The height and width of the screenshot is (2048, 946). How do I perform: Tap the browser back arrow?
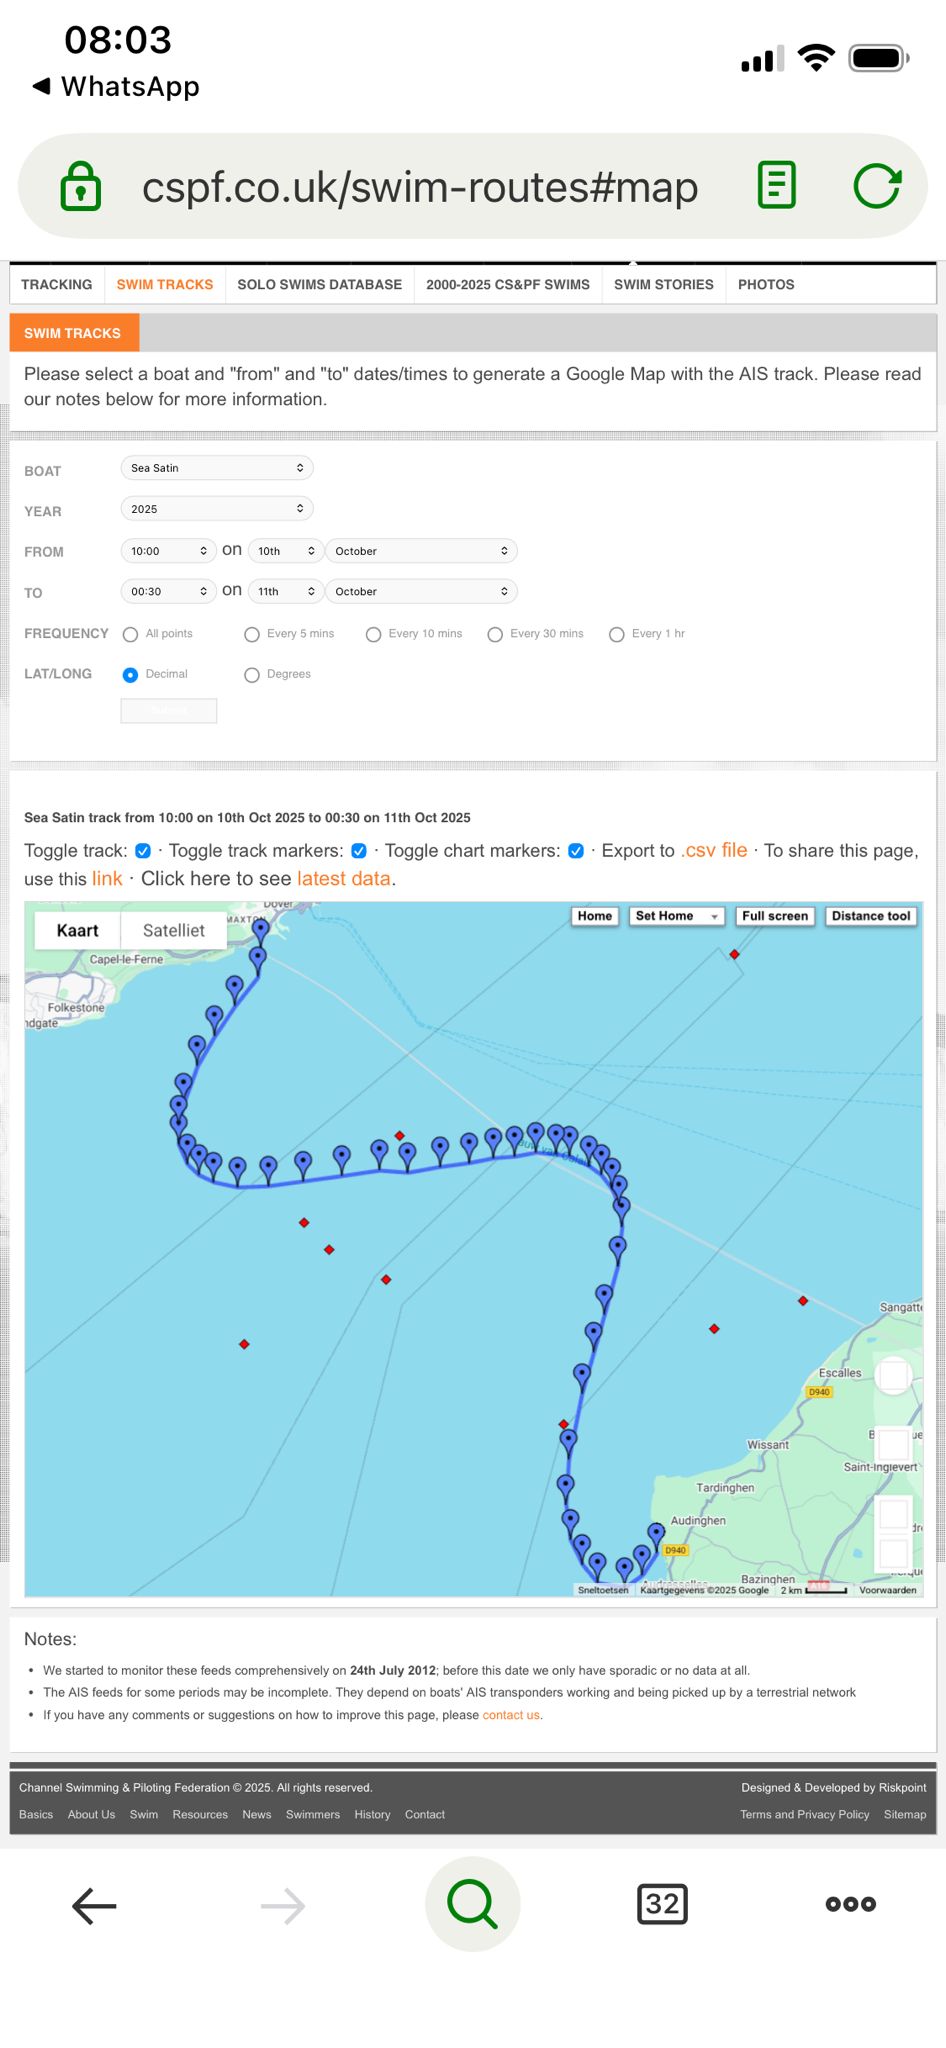tap(94, 1905)
